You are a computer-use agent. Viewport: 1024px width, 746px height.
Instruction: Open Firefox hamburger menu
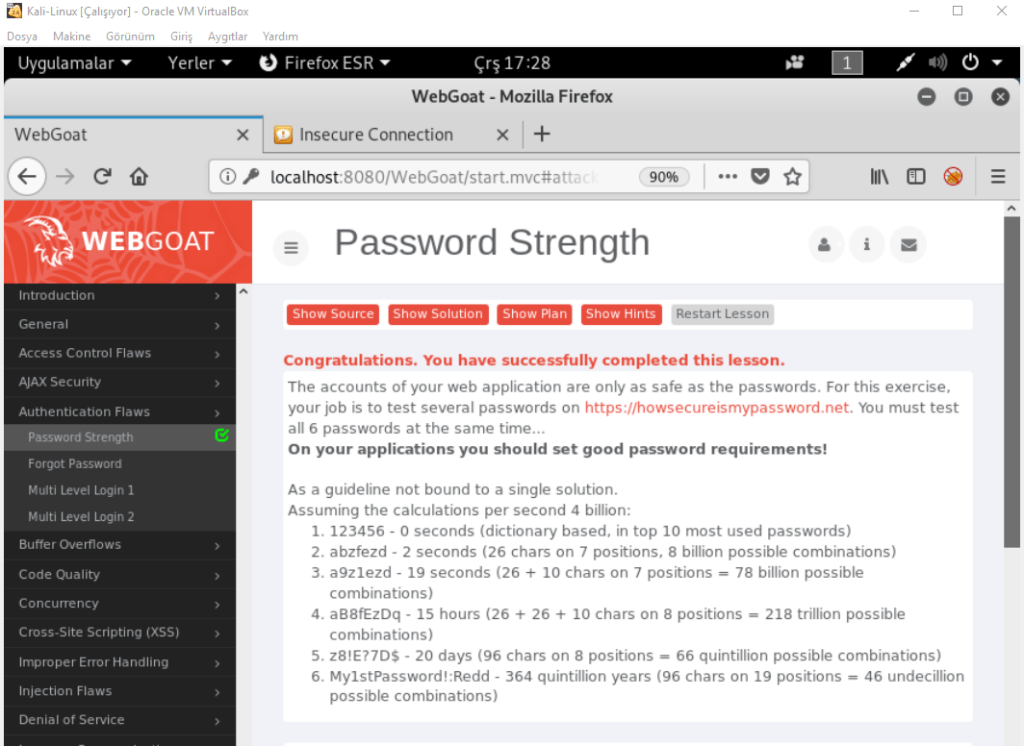tap(998, 177)
